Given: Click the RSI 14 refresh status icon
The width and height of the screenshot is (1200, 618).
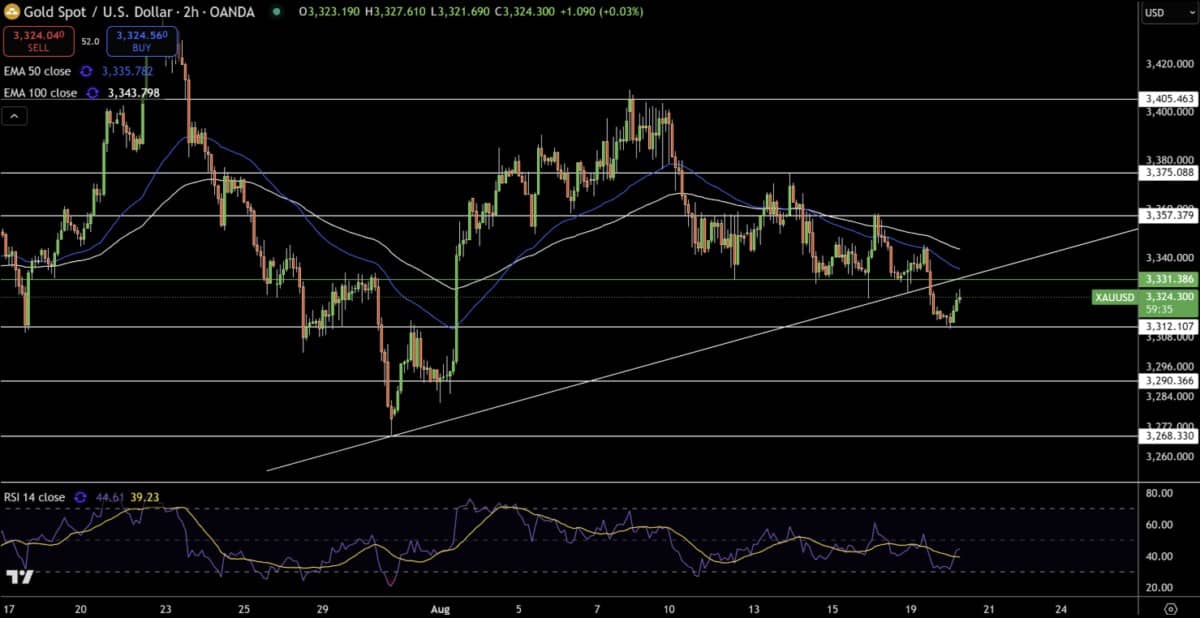Looking at the screenshot, I should (81, 496).
